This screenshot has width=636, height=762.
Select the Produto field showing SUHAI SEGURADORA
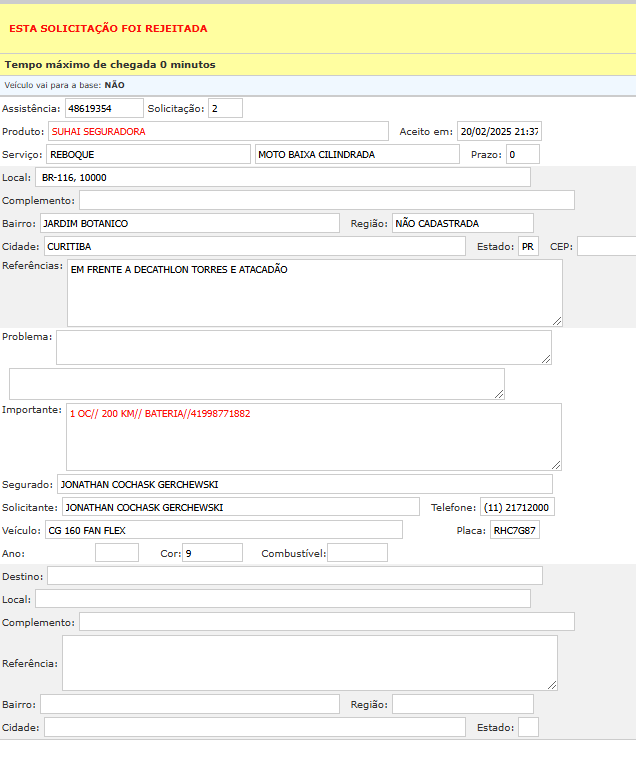click(218, 131)
